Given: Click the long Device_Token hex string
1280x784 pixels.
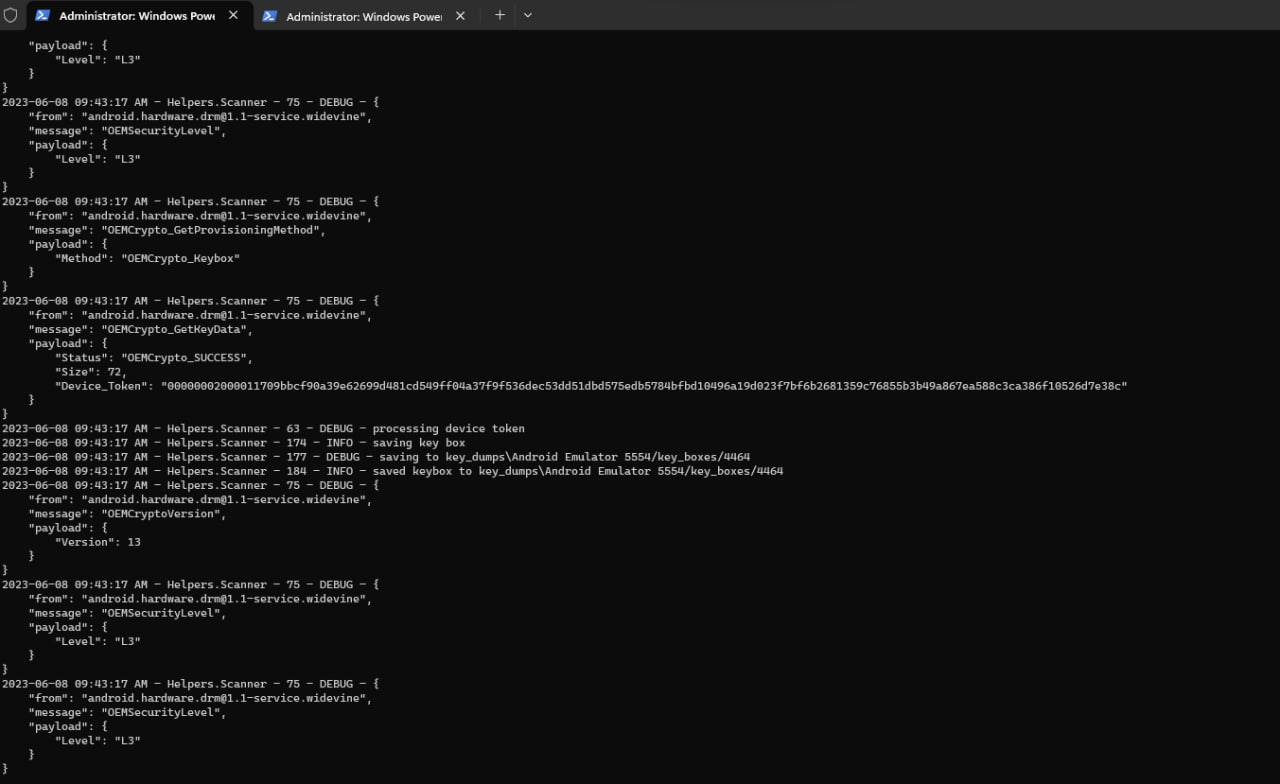Looking at the screenshot, I should pyautogui.click(x=644, y=386).
